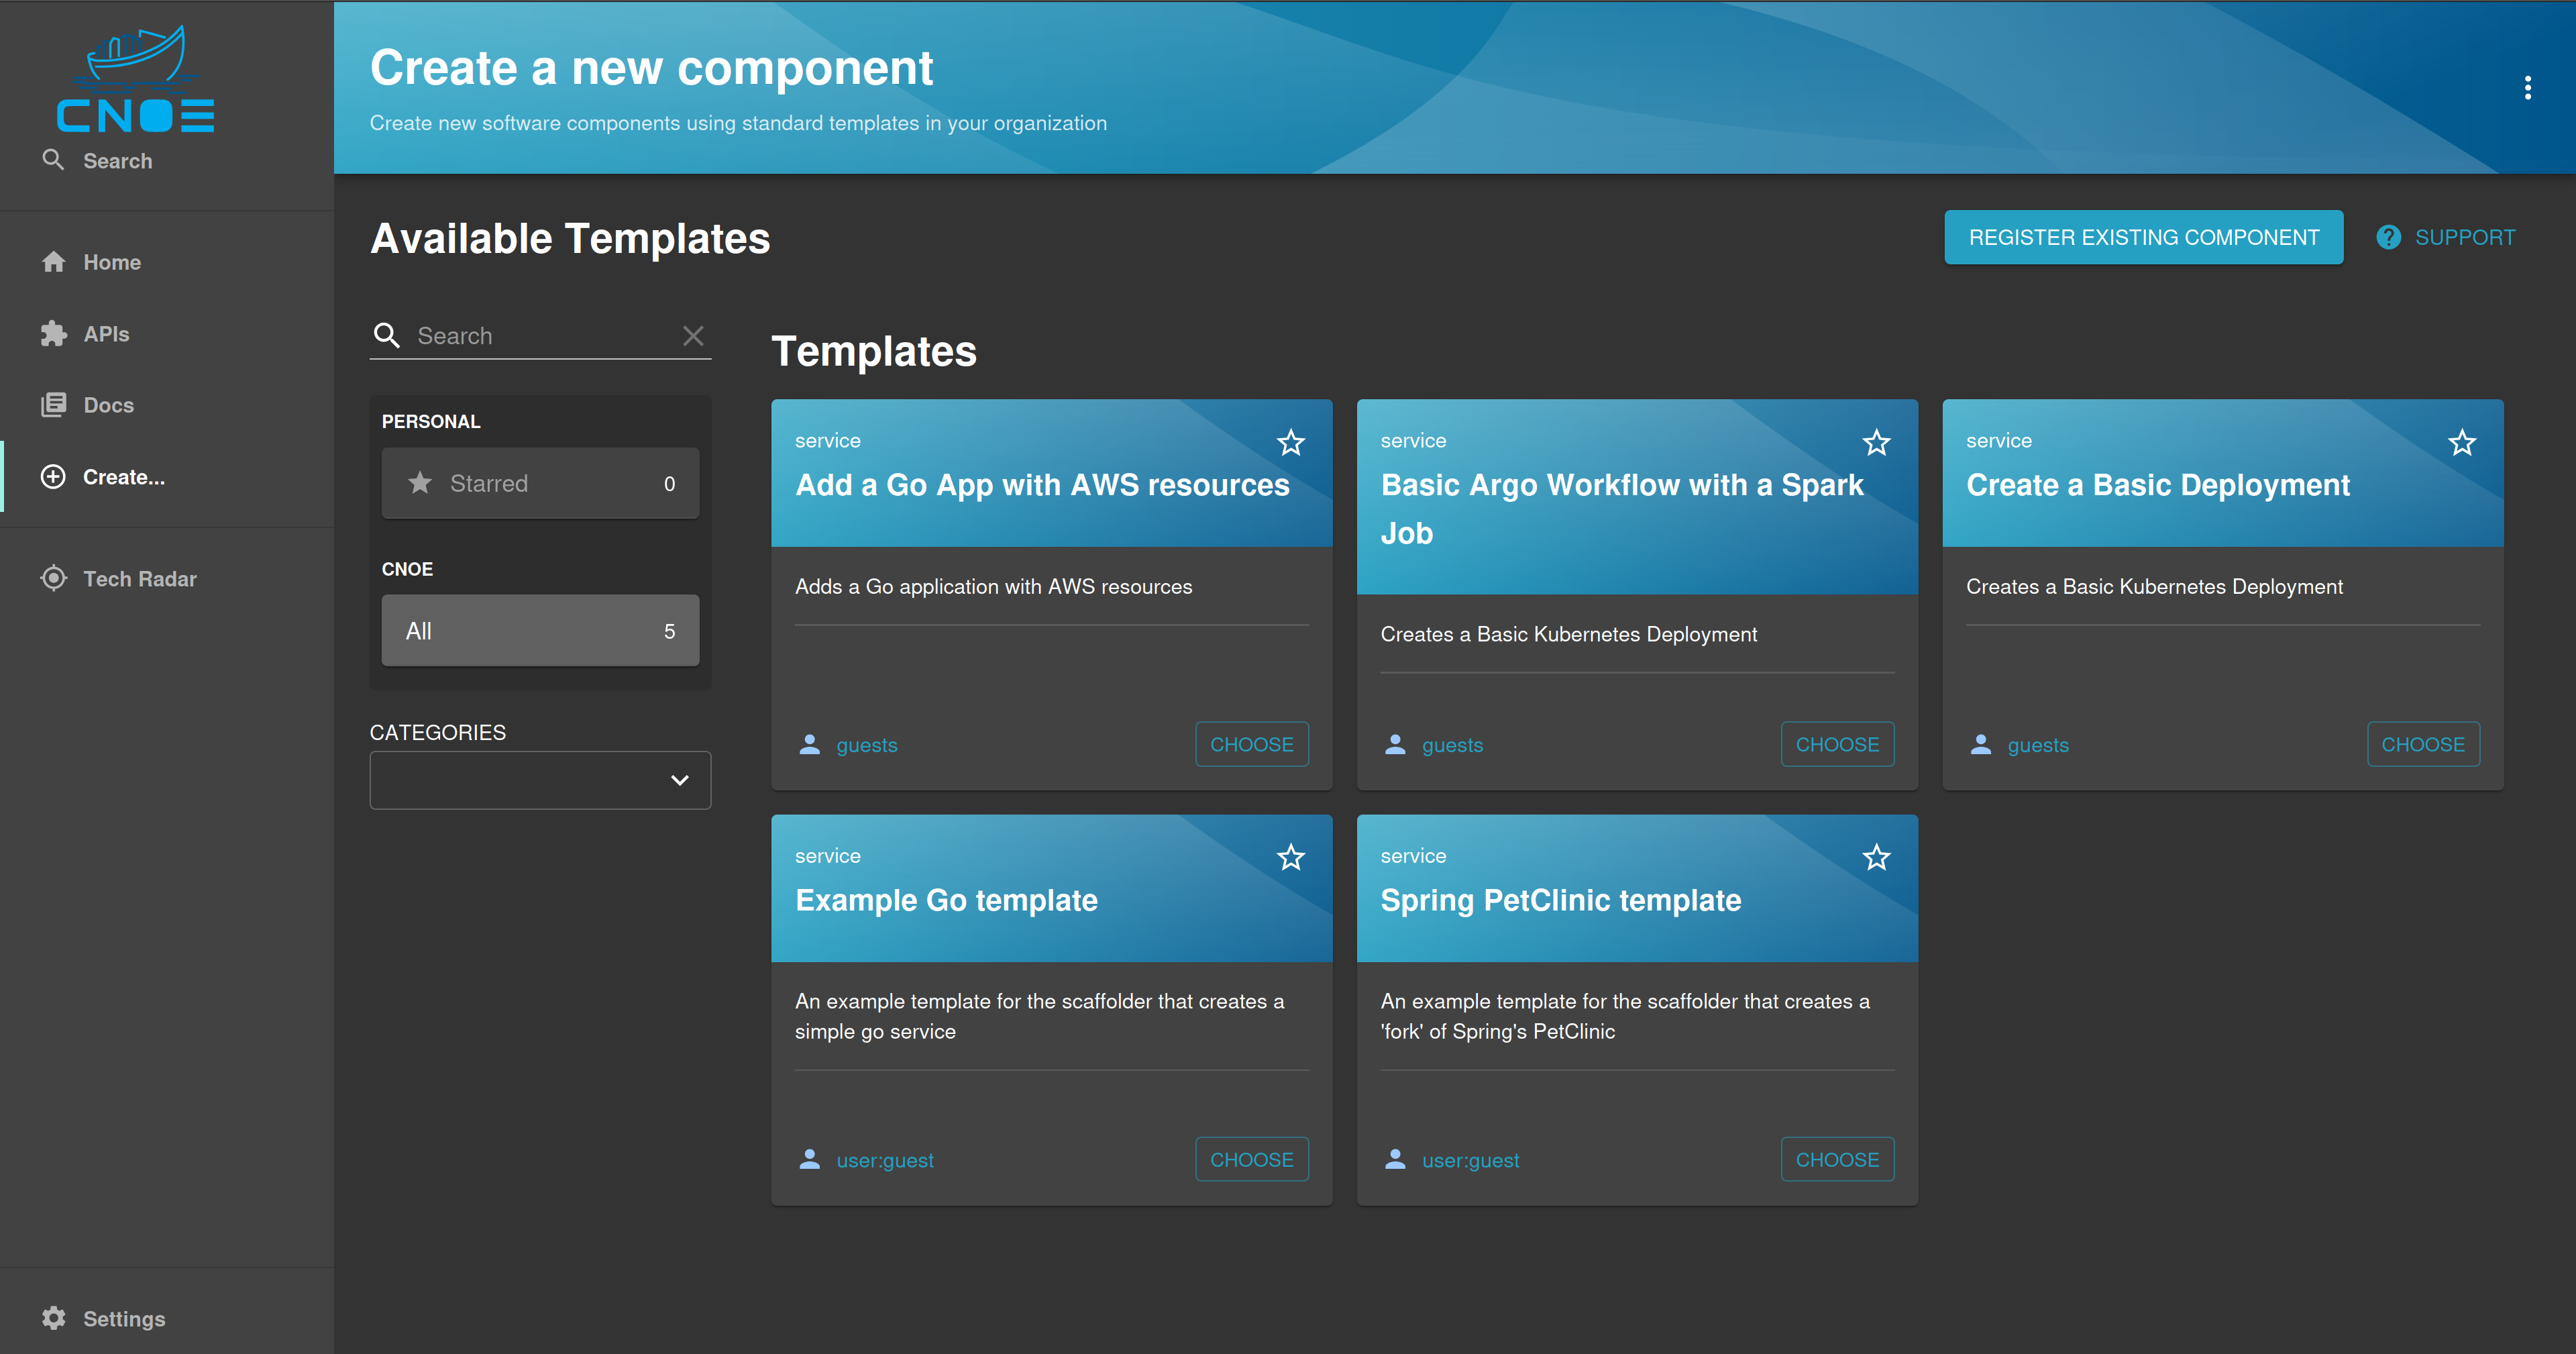Image resolution: width=2576 pixels, height=1354 pixels.
Task: Click the template search magnifier icon
Action: tap(386, 335)
